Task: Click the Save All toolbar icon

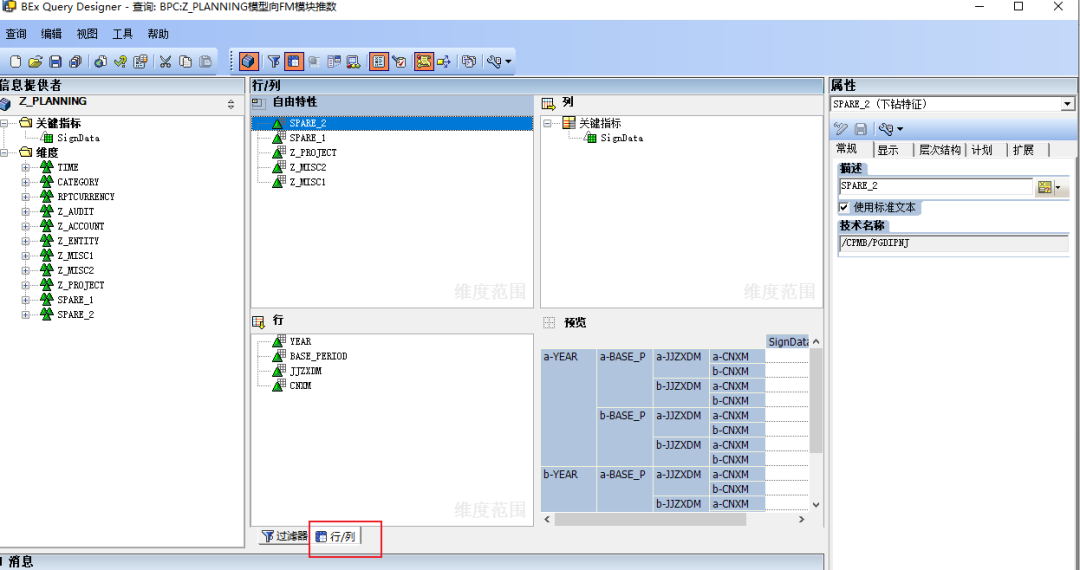Action: click(x=76, y=62)
